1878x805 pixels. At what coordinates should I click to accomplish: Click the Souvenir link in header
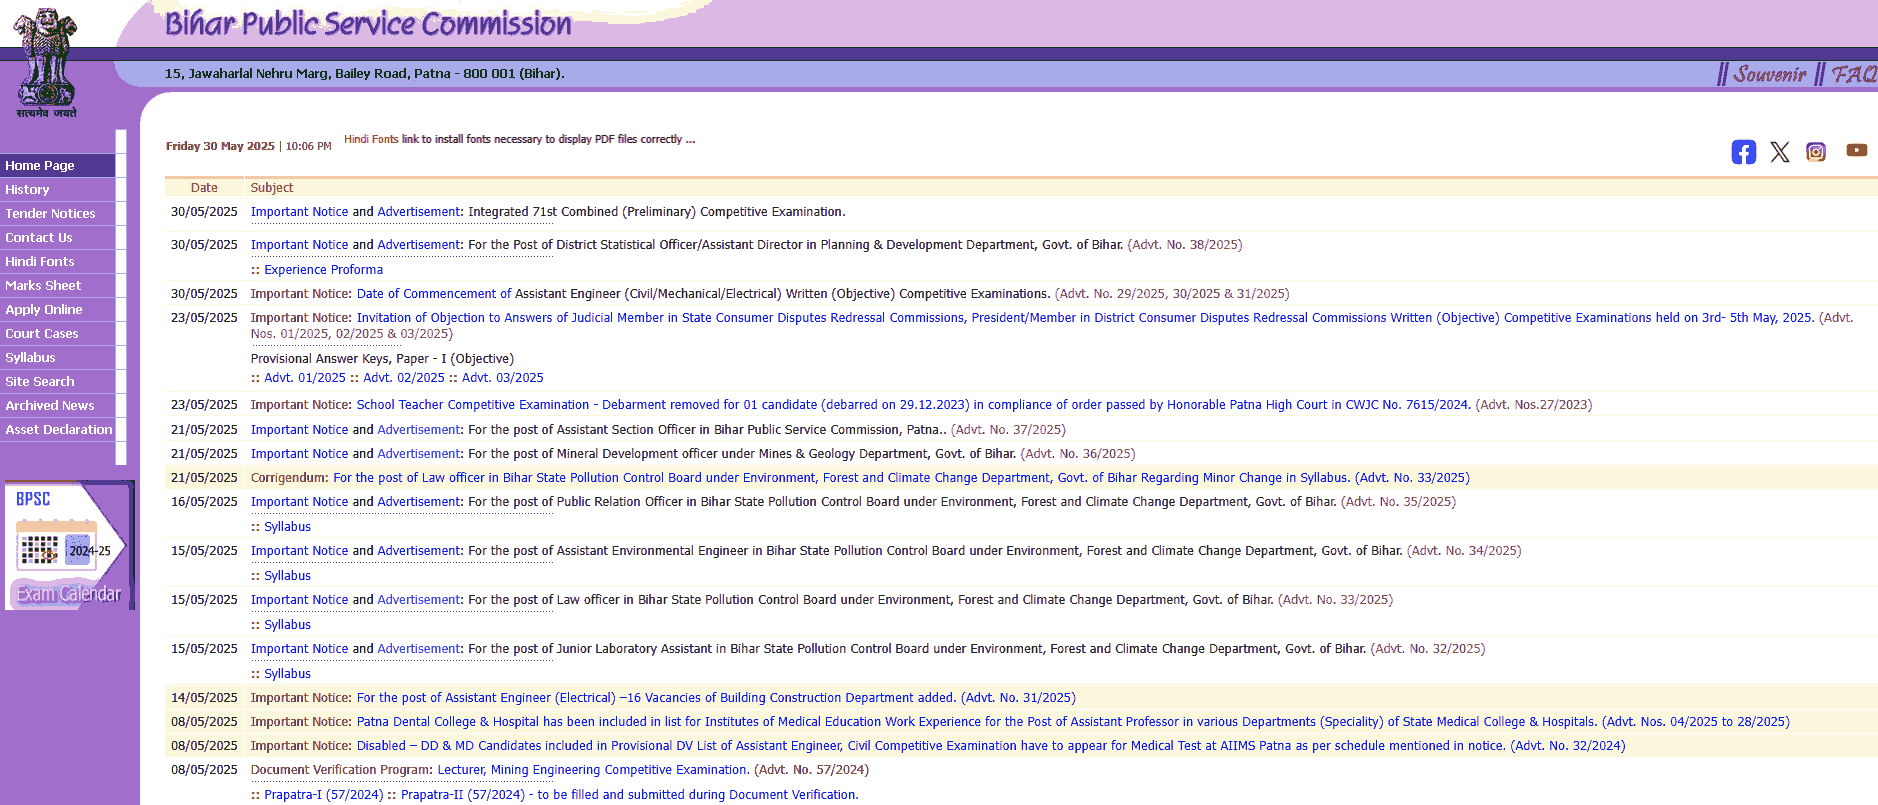point(1770,75)
